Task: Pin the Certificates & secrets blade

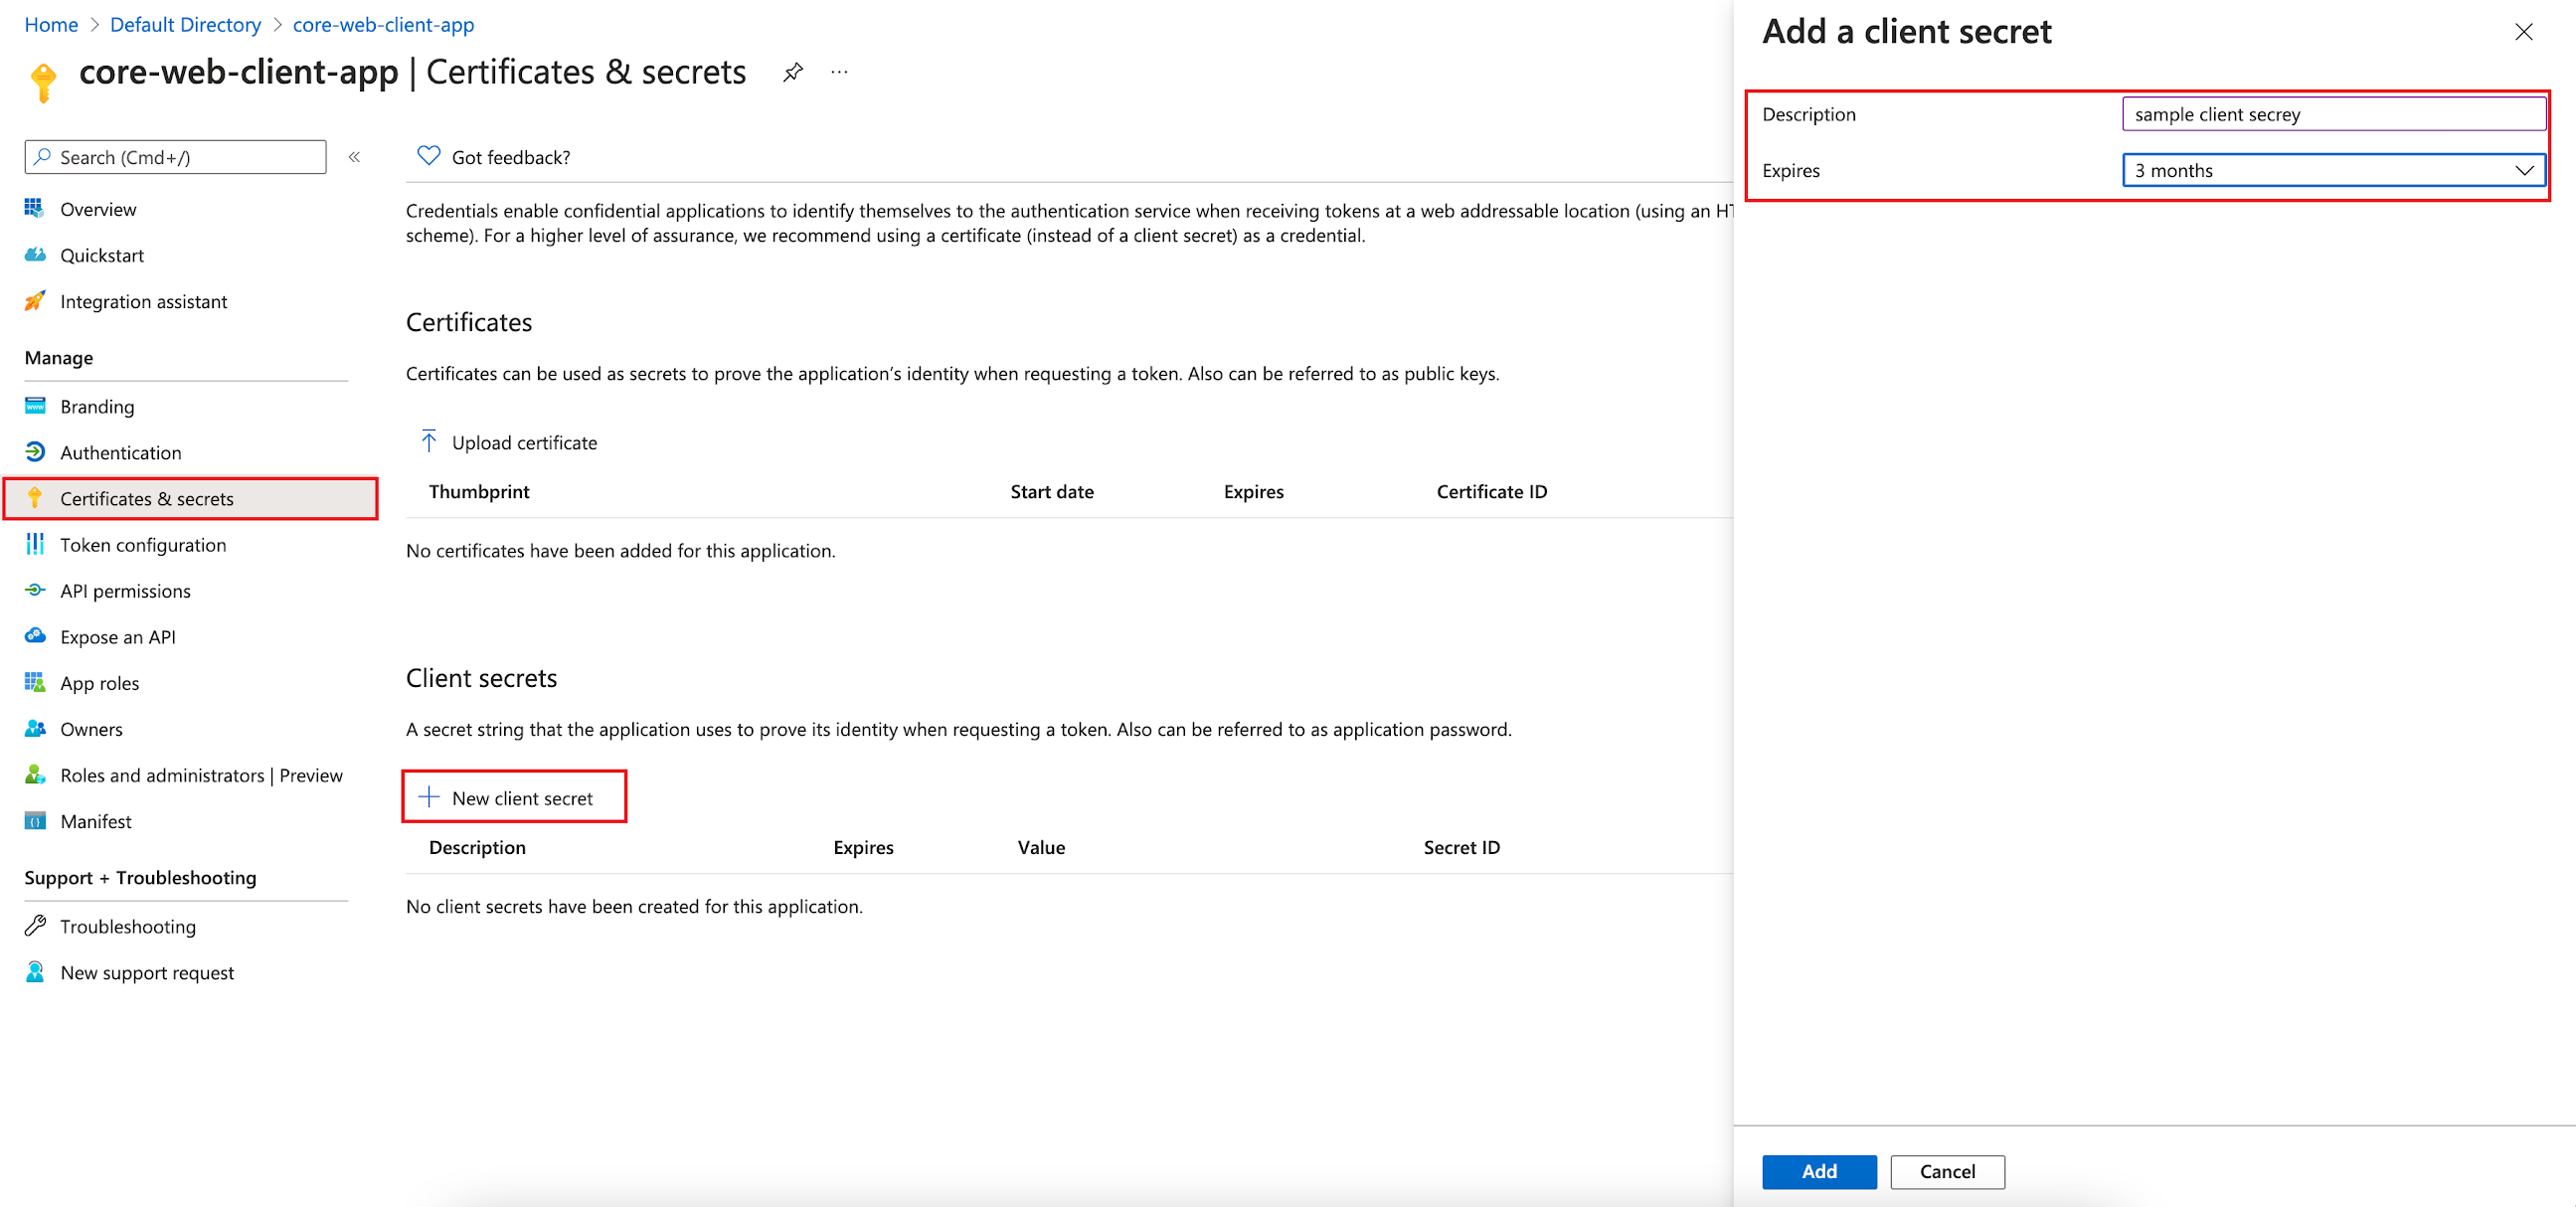Action: [x=792, y=72]
